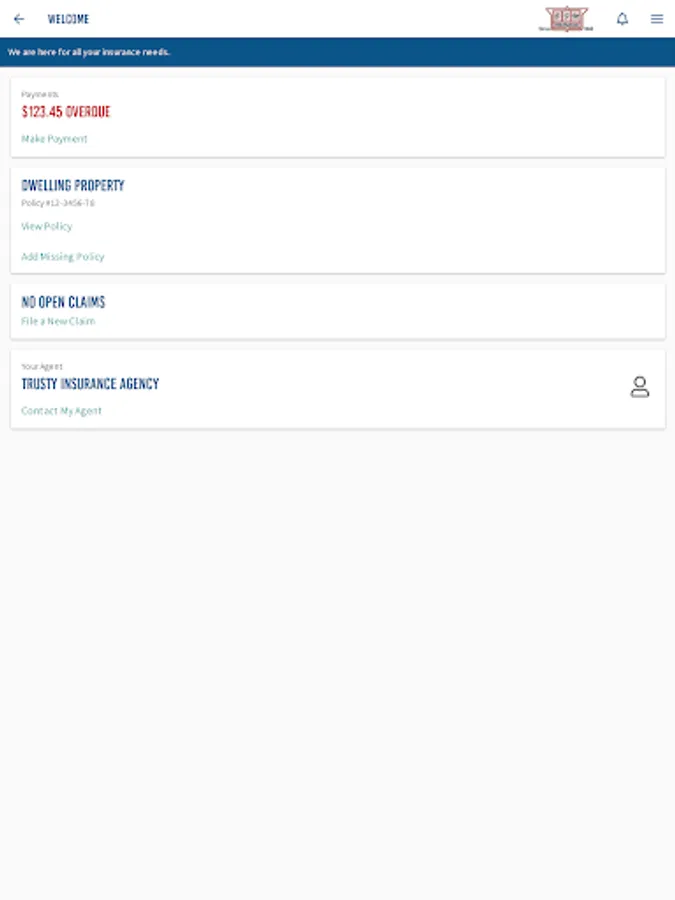This screenshot has width=675, height=900.
Task: Tap the No Open Claims heading
Action: pyautogui.click(x=63, y=302)
